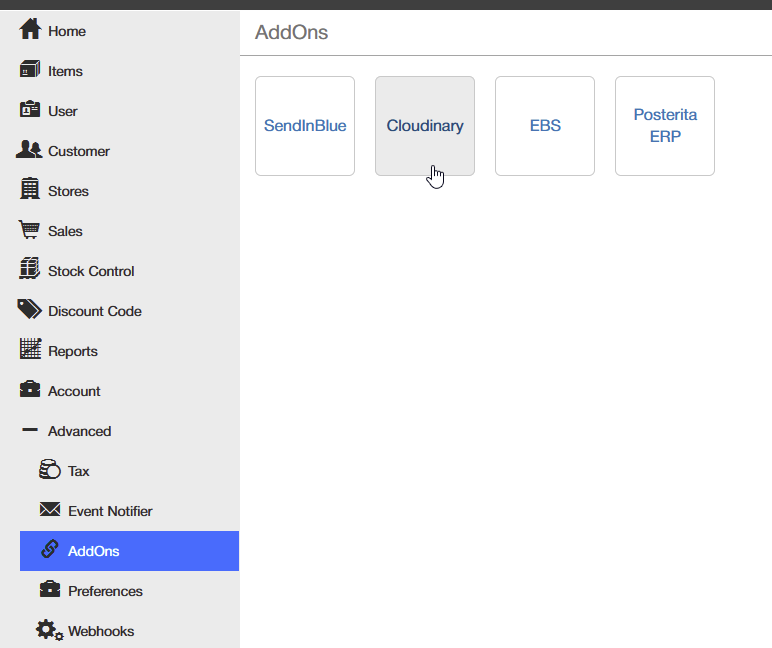Choose the EBS addon tile
Viewport: 772px width, 648px height.
pos(545,126)
